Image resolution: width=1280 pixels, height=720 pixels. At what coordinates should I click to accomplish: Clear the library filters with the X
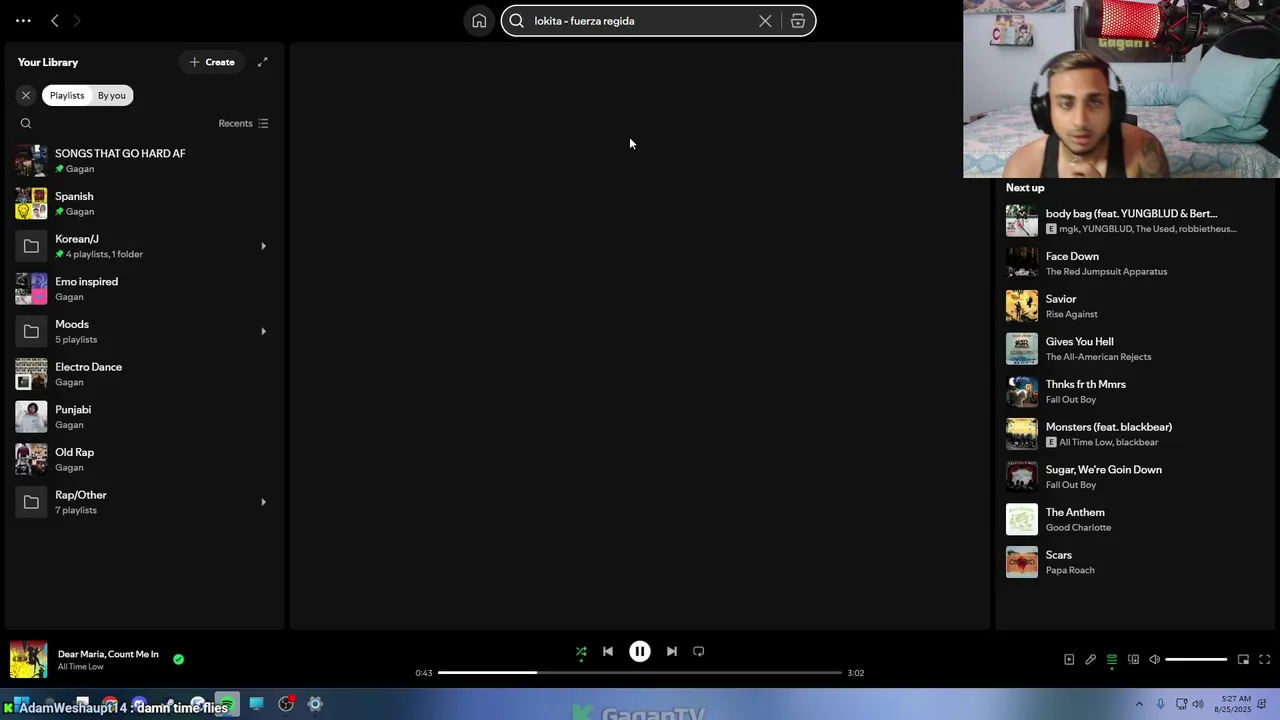[x=26, y=95]
